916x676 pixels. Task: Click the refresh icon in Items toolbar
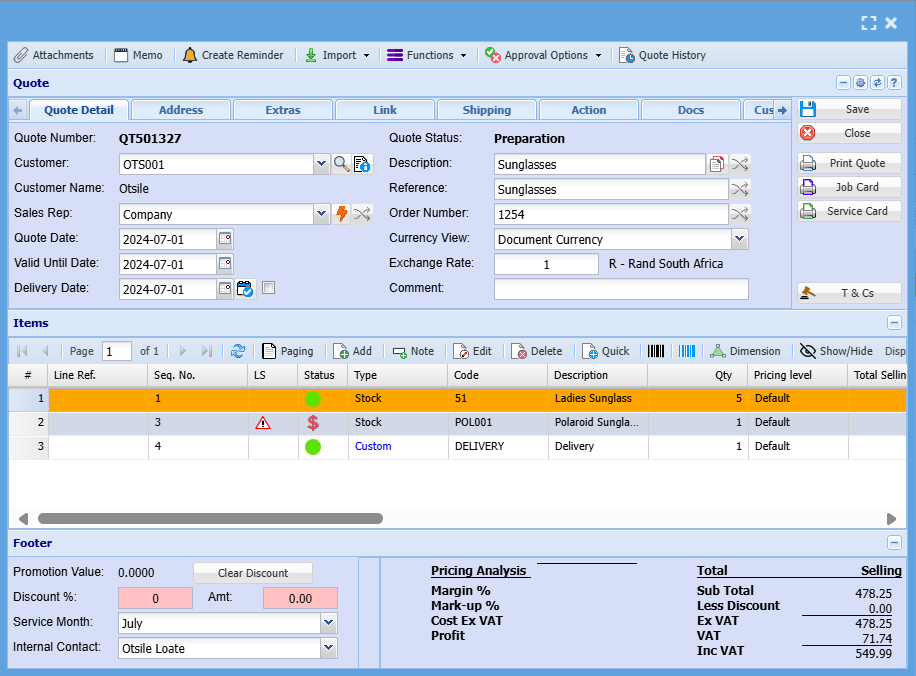[238, 351]
